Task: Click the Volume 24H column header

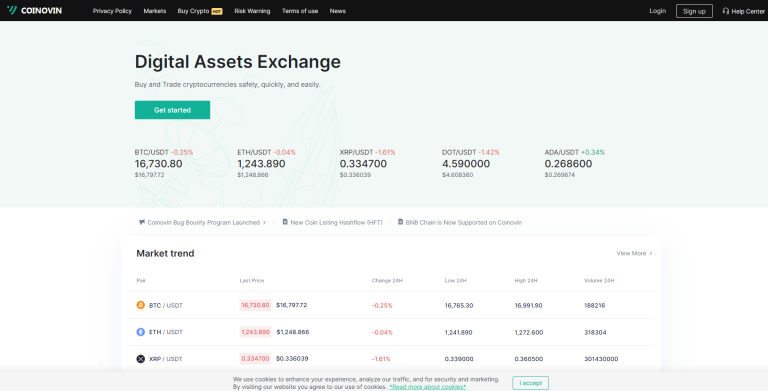Action: pos(599,281)
